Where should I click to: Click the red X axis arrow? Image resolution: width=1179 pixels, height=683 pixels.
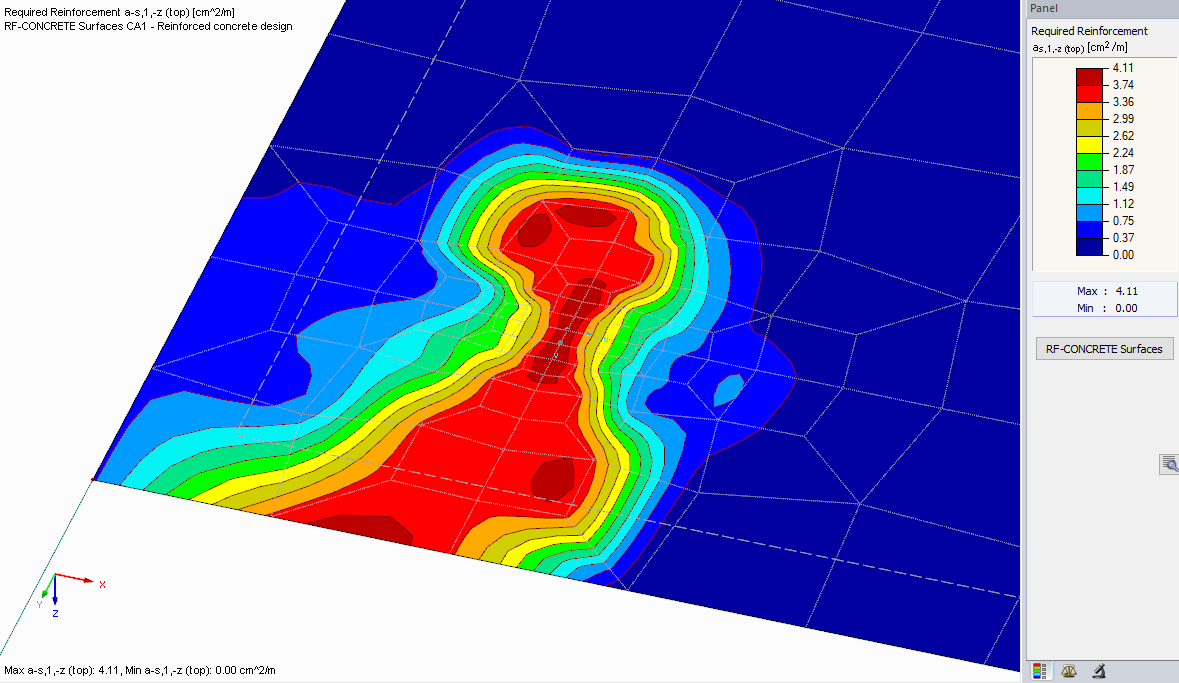[x=75, y=578]
